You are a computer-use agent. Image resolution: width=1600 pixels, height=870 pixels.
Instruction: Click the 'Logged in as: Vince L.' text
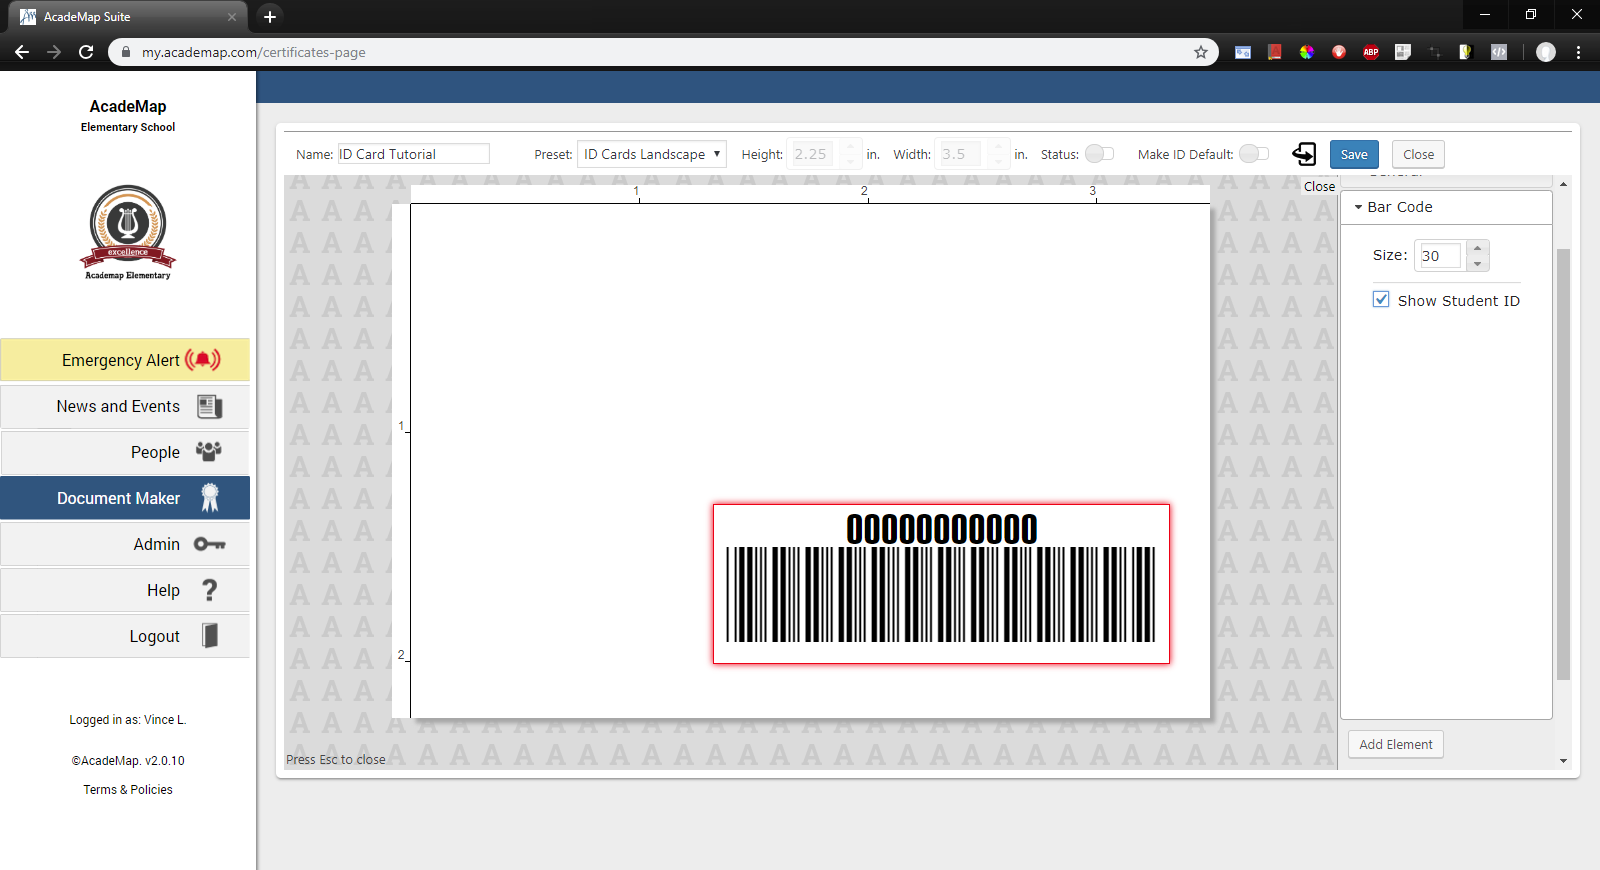[128, 720]
